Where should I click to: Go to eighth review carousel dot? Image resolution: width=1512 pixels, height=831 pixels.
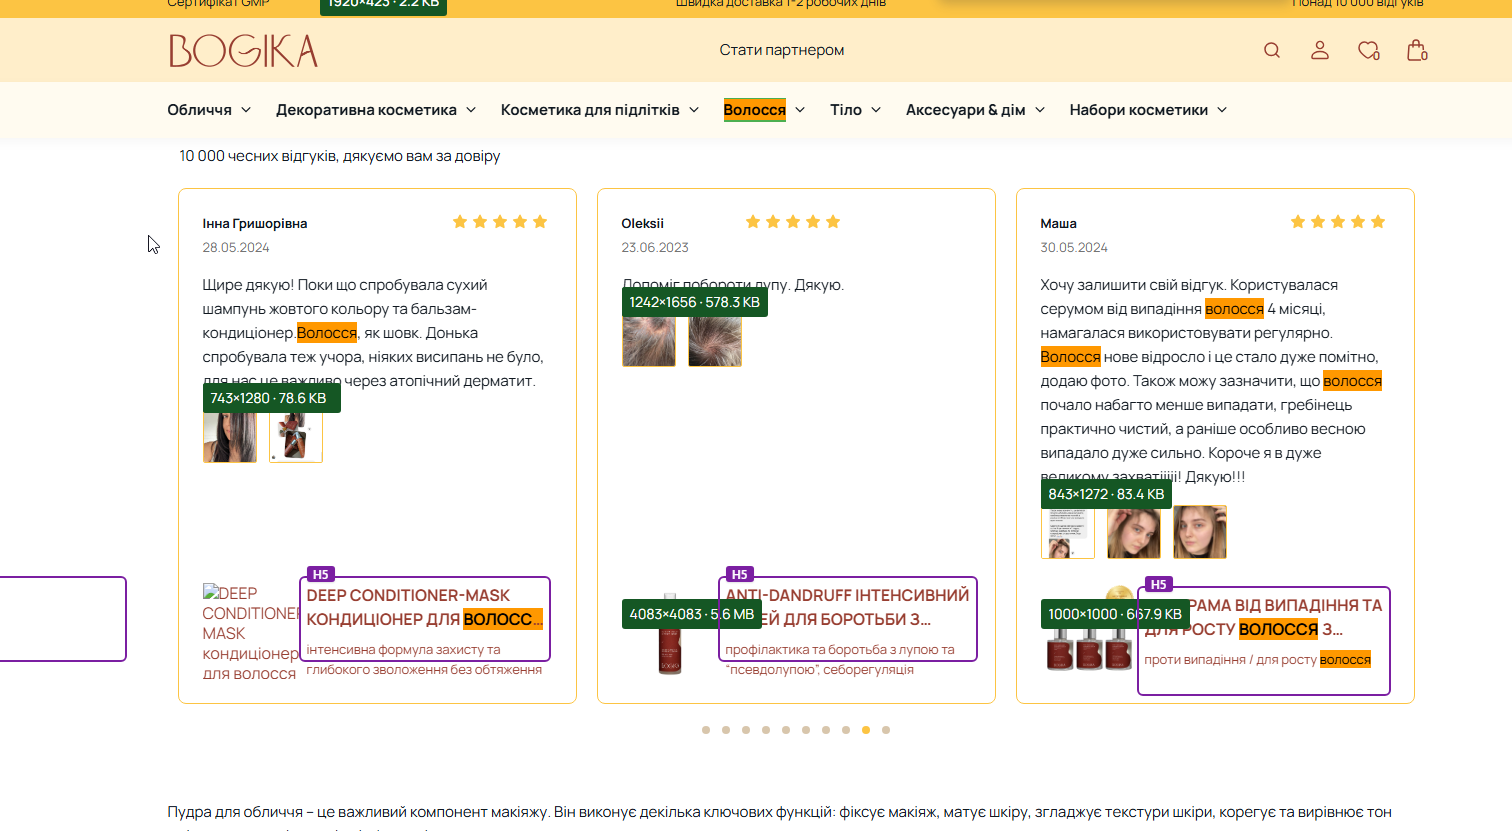tap(846, 730)
